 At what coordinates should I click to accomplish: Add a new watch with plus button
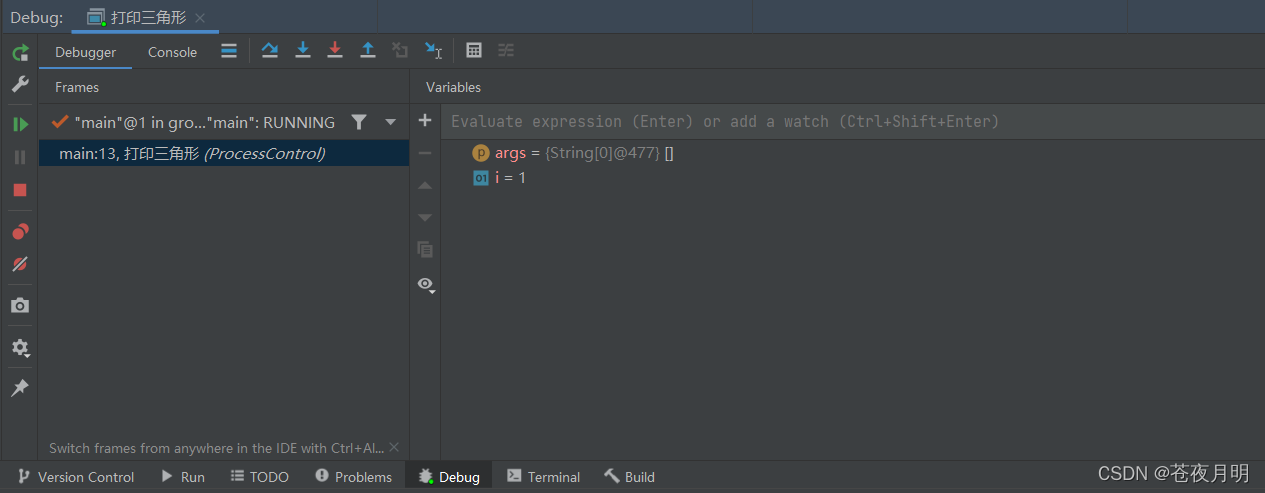[425, 121]
